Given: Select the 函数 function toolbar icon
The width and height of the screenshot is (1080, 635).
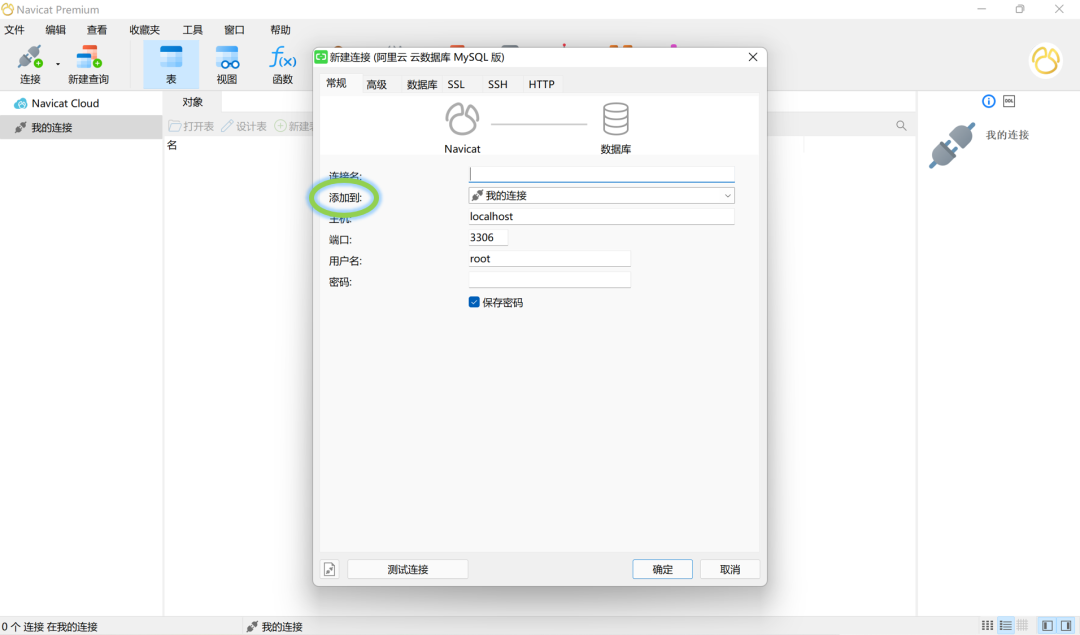Looking at the screenshot, I should click(x=282, y=65).
